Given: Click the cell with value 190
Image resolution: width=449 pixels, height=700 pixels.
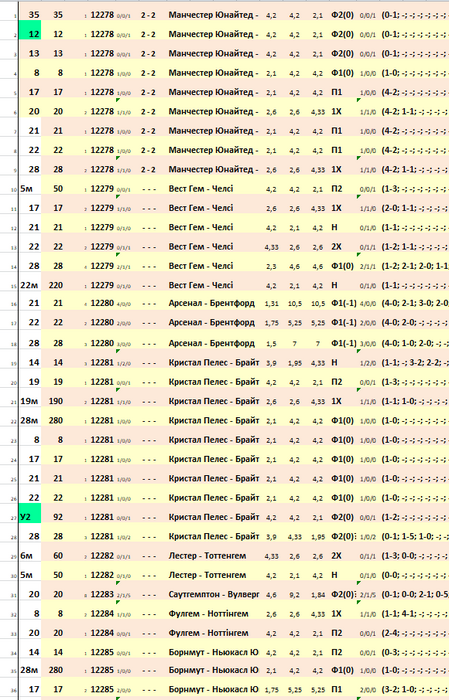Looking at the screenshot, I should tap(56, 401).
